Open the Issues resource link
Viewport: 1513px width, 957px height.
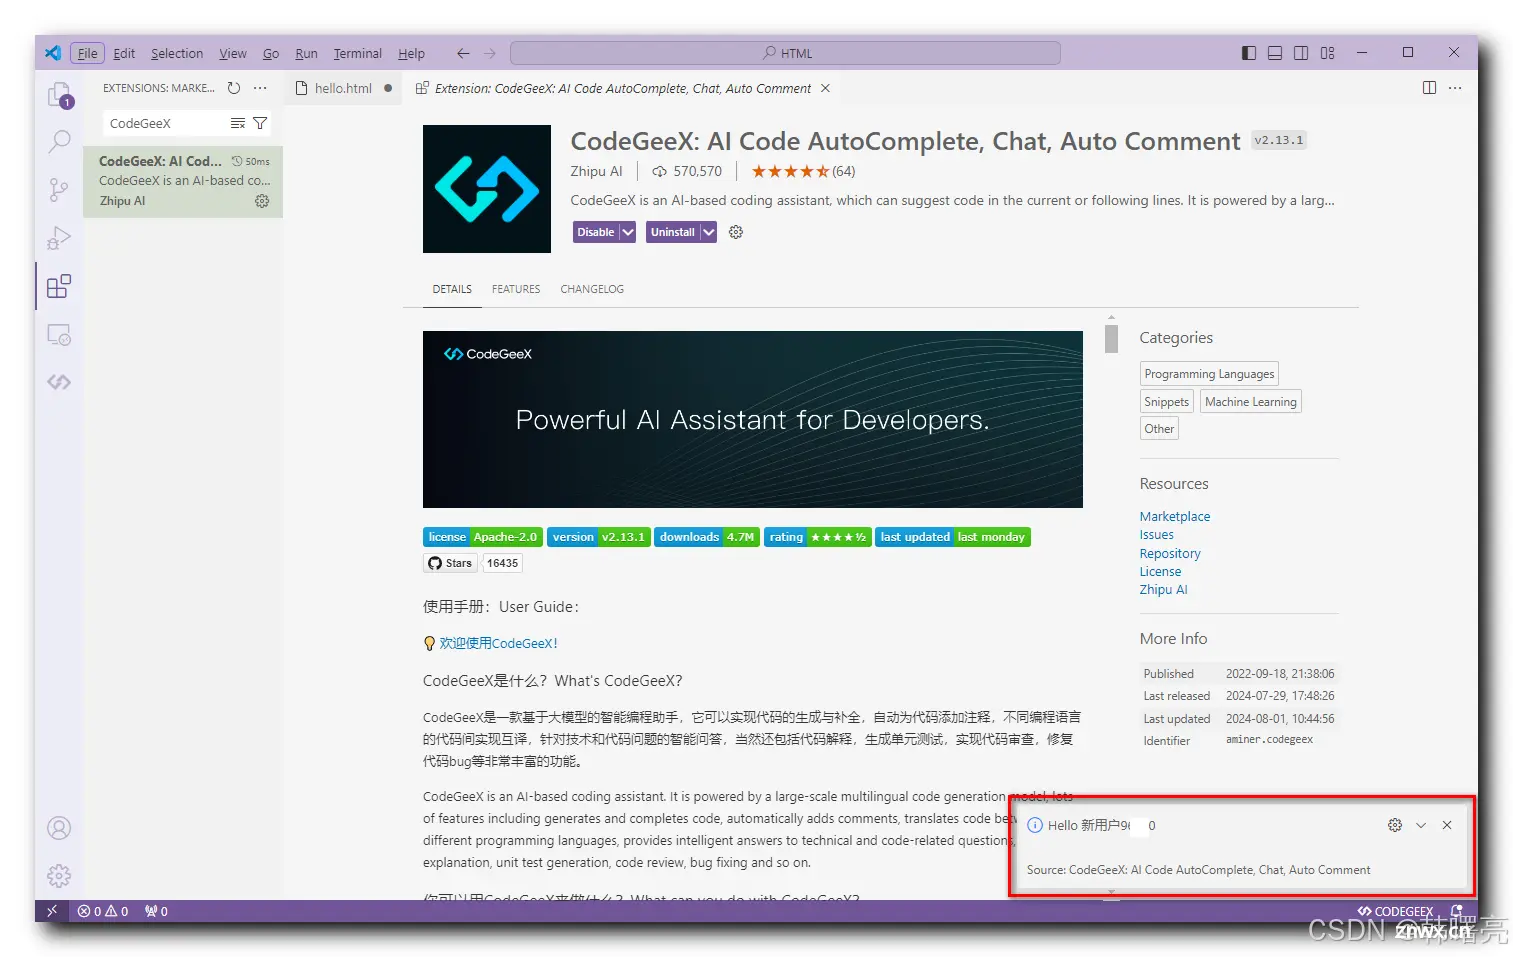1157,535
